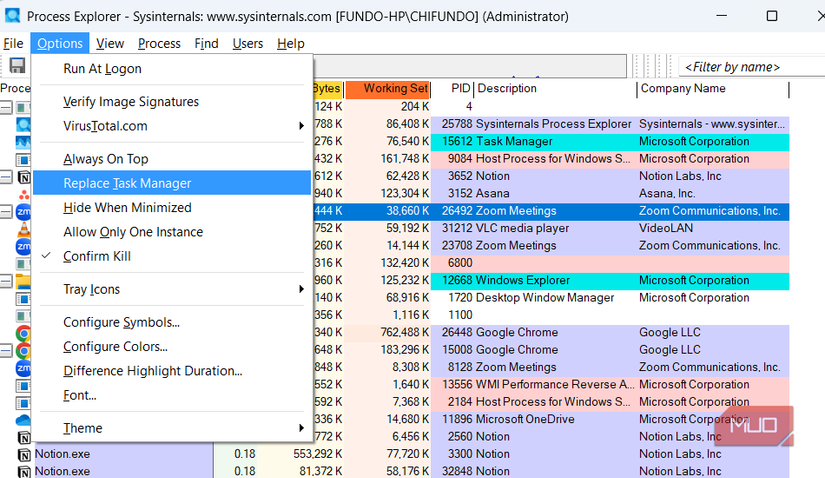Click the Notion icon in the PID 3652 row

pos(24,177)
